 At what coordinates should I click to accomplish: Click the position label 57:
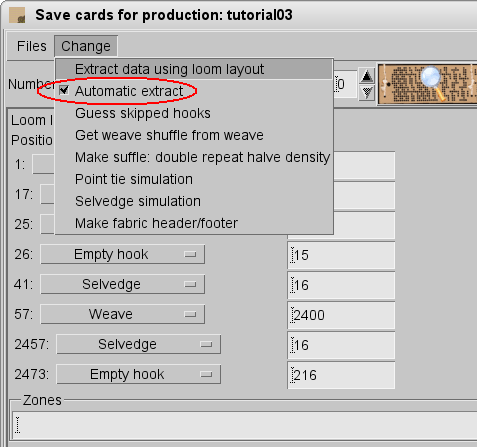[24, 314]
